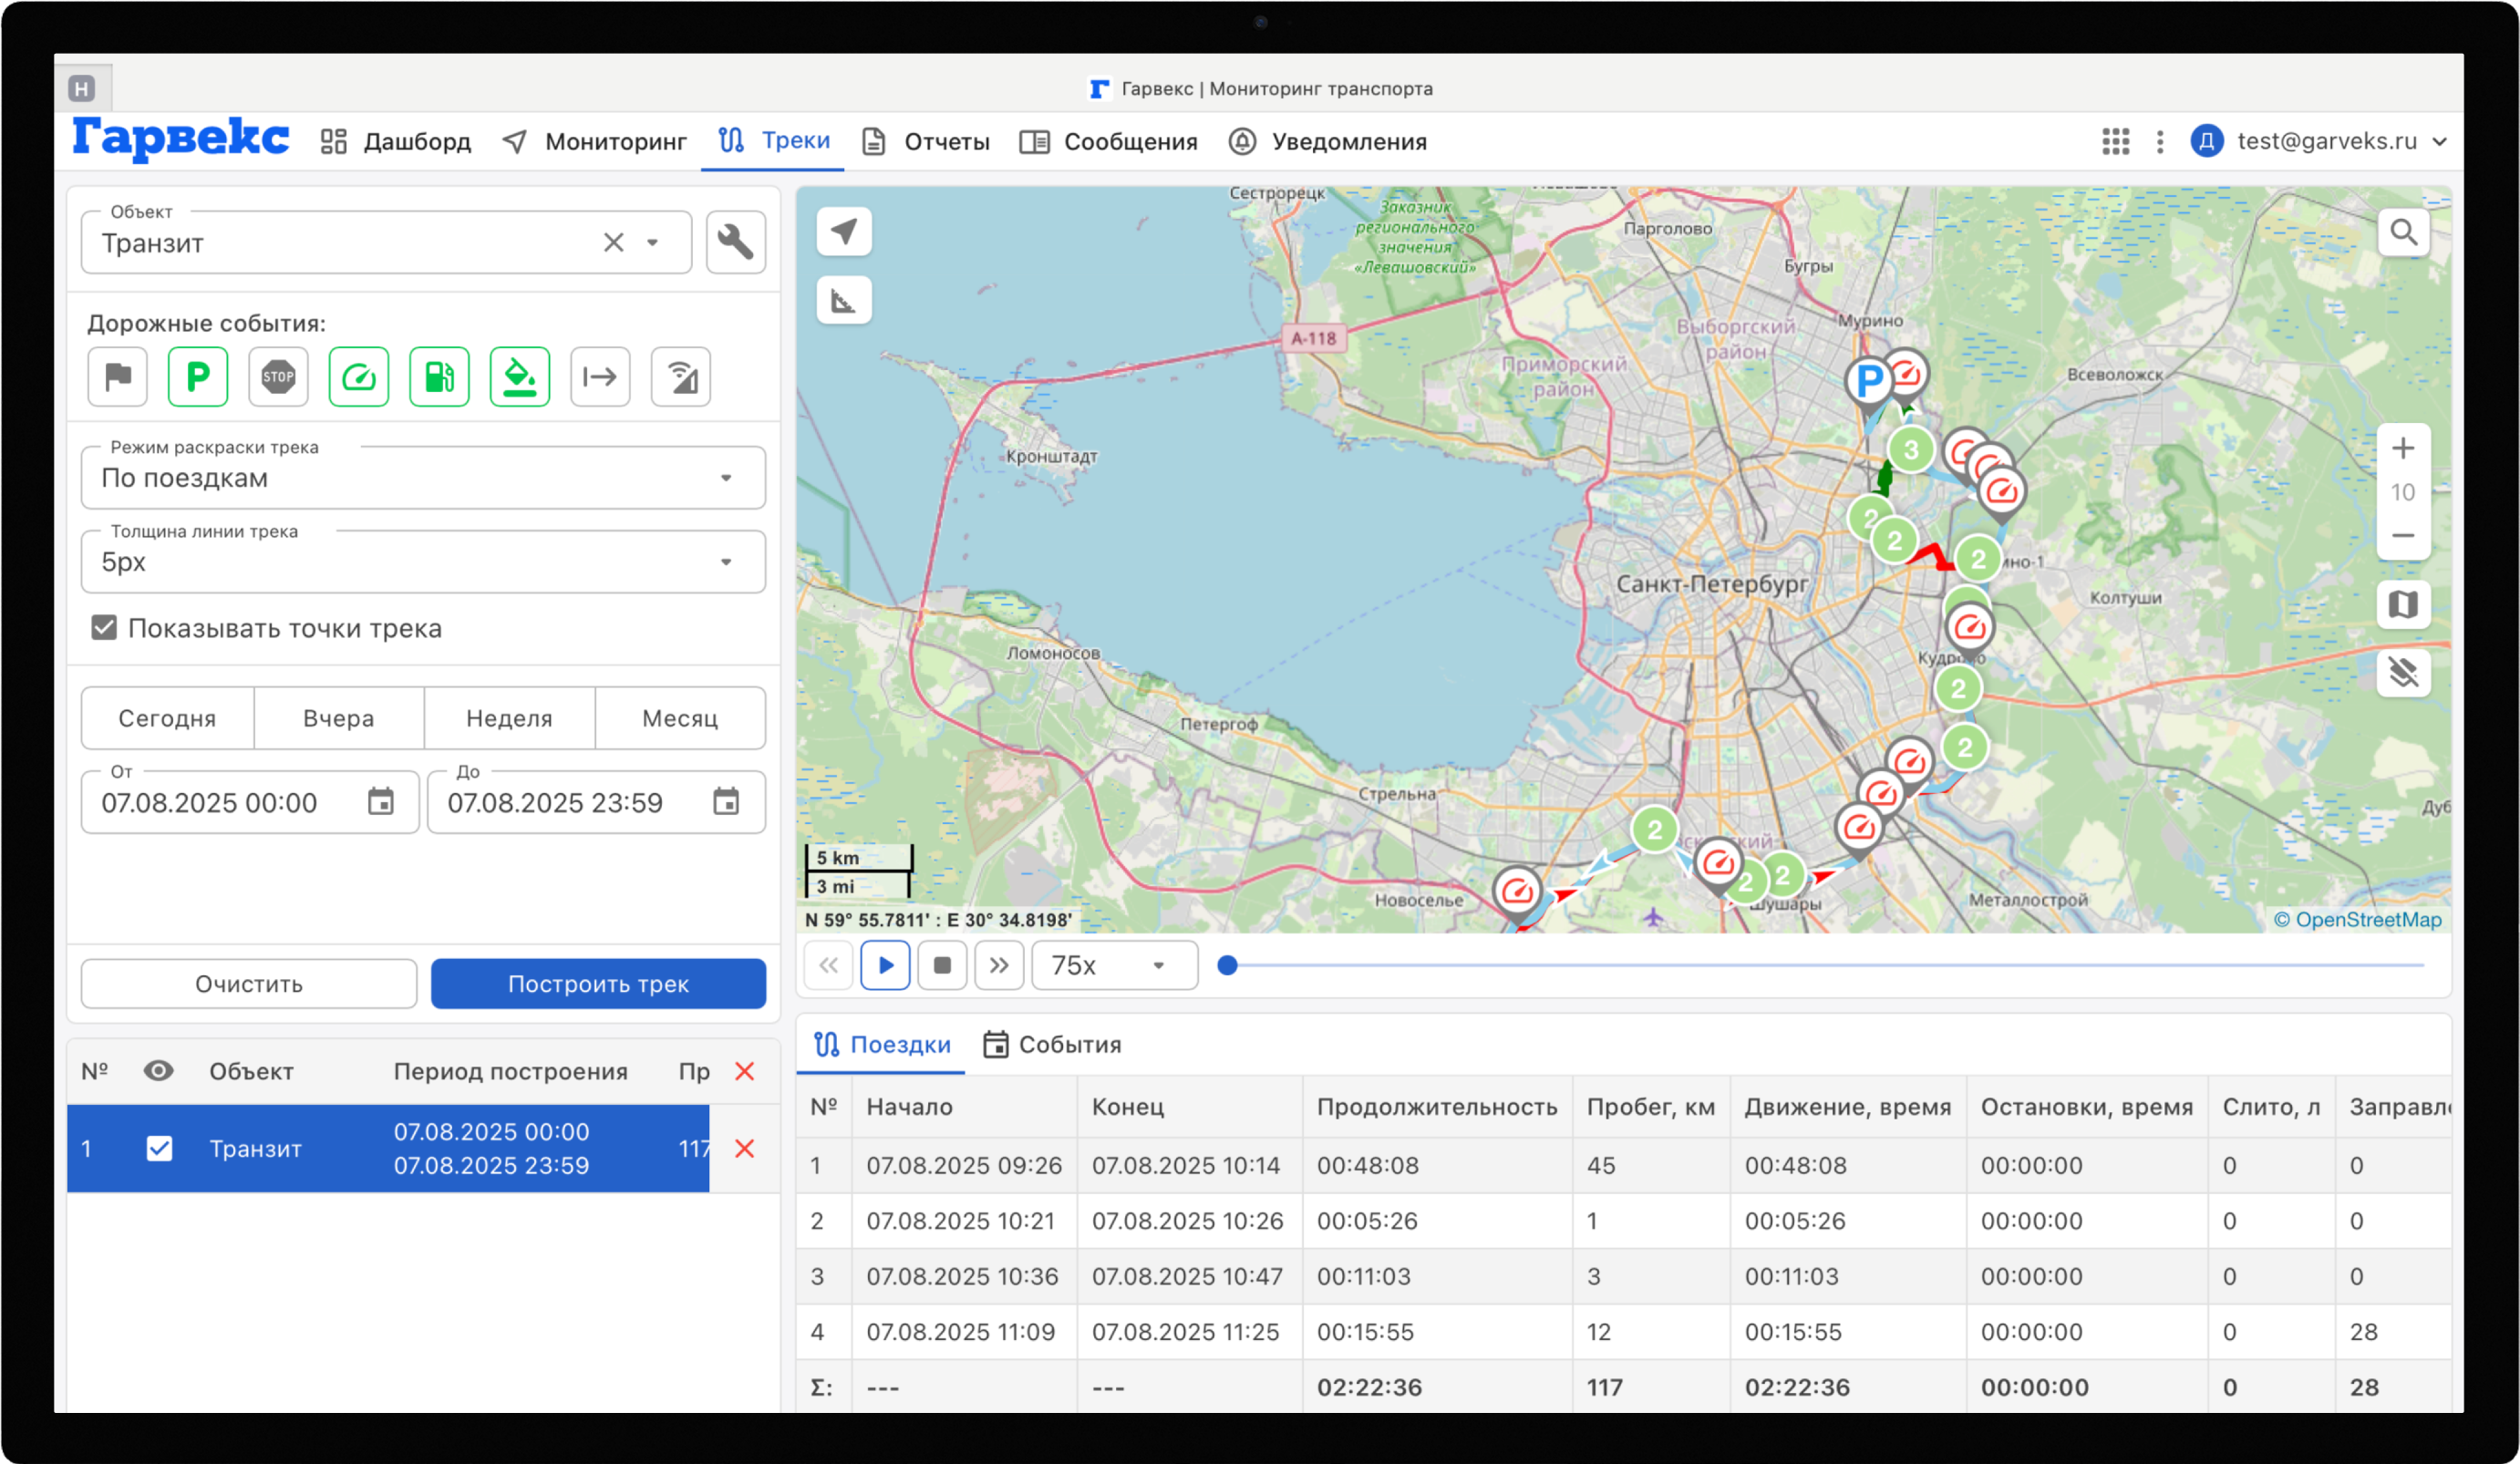Toggle the fuel refill pump event icon
This screenshot has width=2520, height=1464.
pyautogui.click(x=439, y=377)
